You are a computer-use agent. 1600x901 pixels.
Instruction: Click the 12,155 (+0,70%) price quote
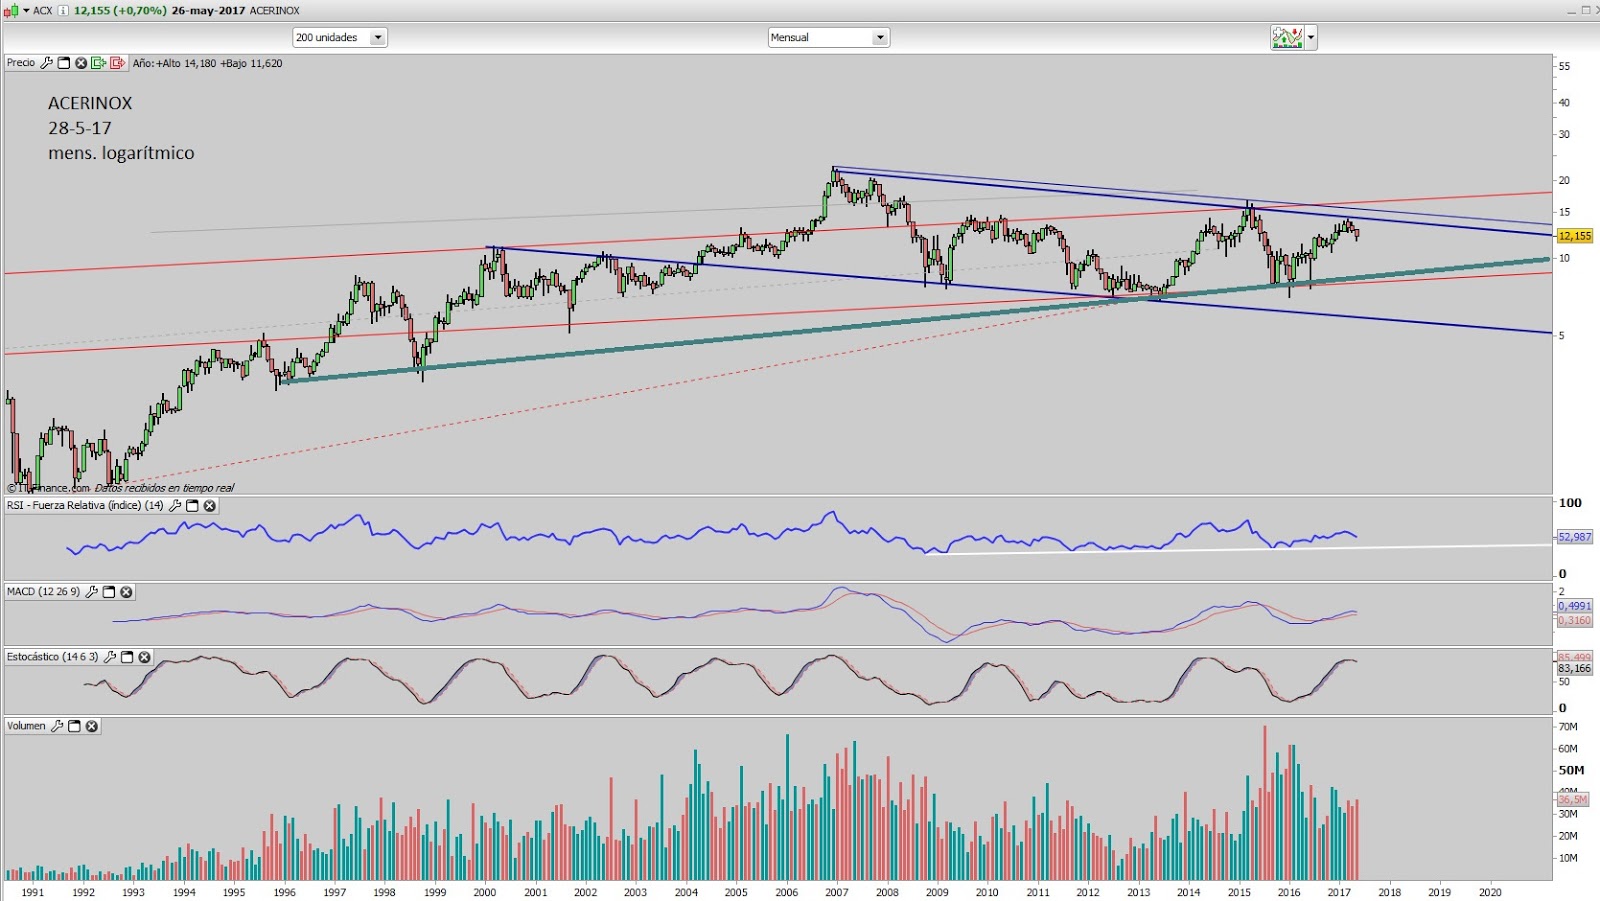(120, 11)
